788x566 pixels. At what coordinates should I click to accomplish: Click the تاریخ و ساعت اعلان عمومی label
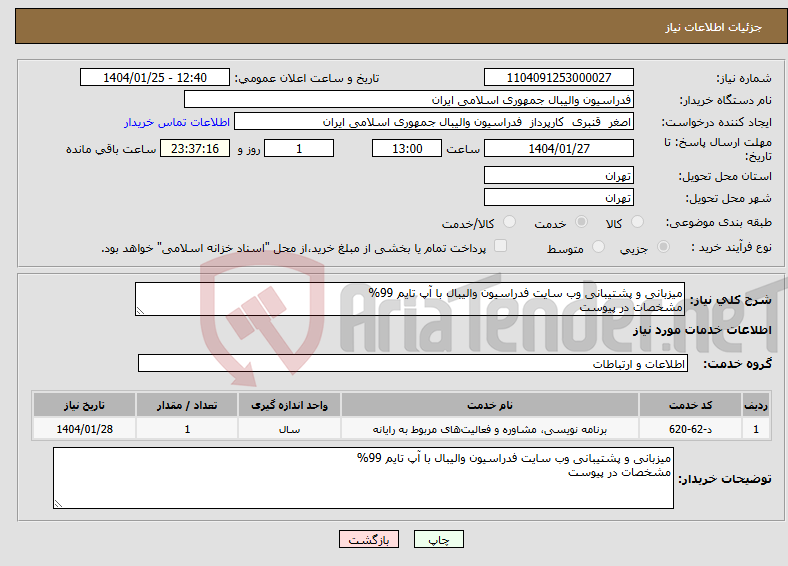[307, 78]
